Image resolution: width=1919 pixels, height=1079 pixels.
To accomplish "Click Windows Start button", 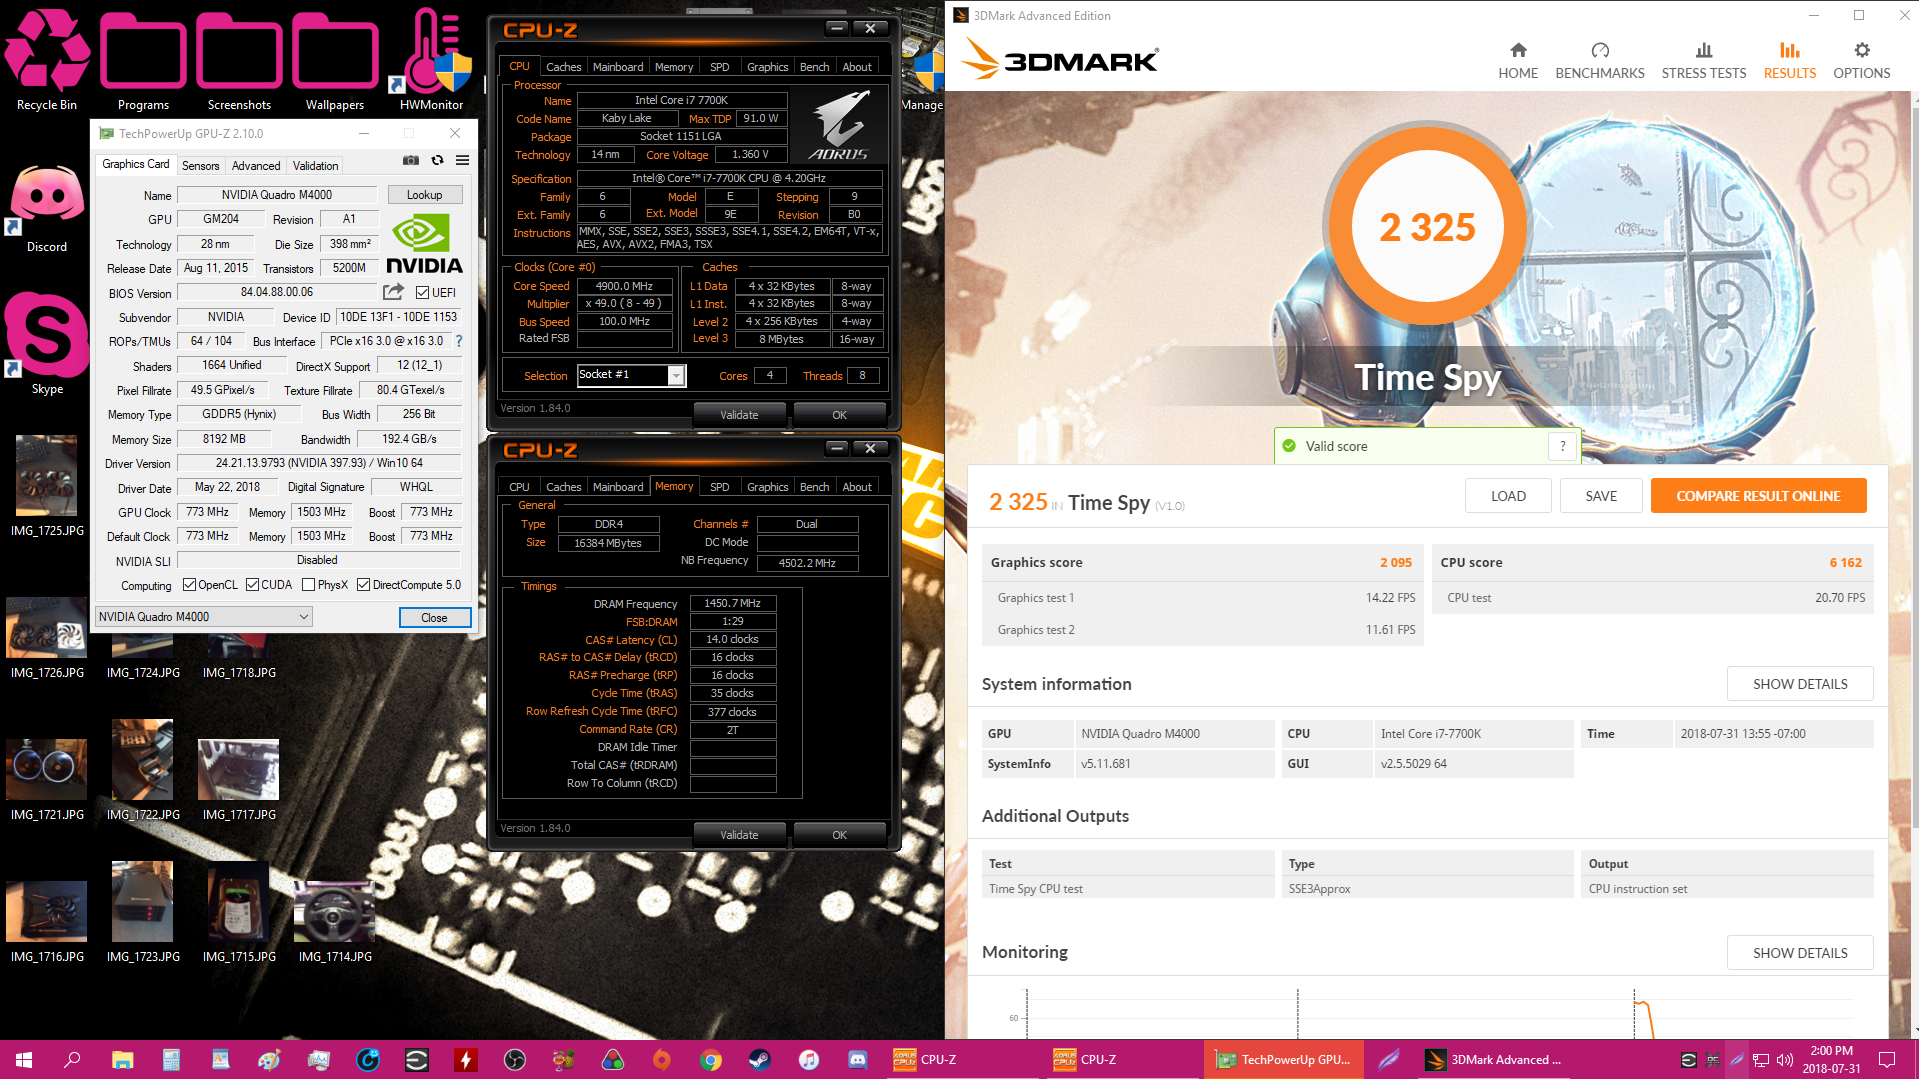I will coord(24,1059).
